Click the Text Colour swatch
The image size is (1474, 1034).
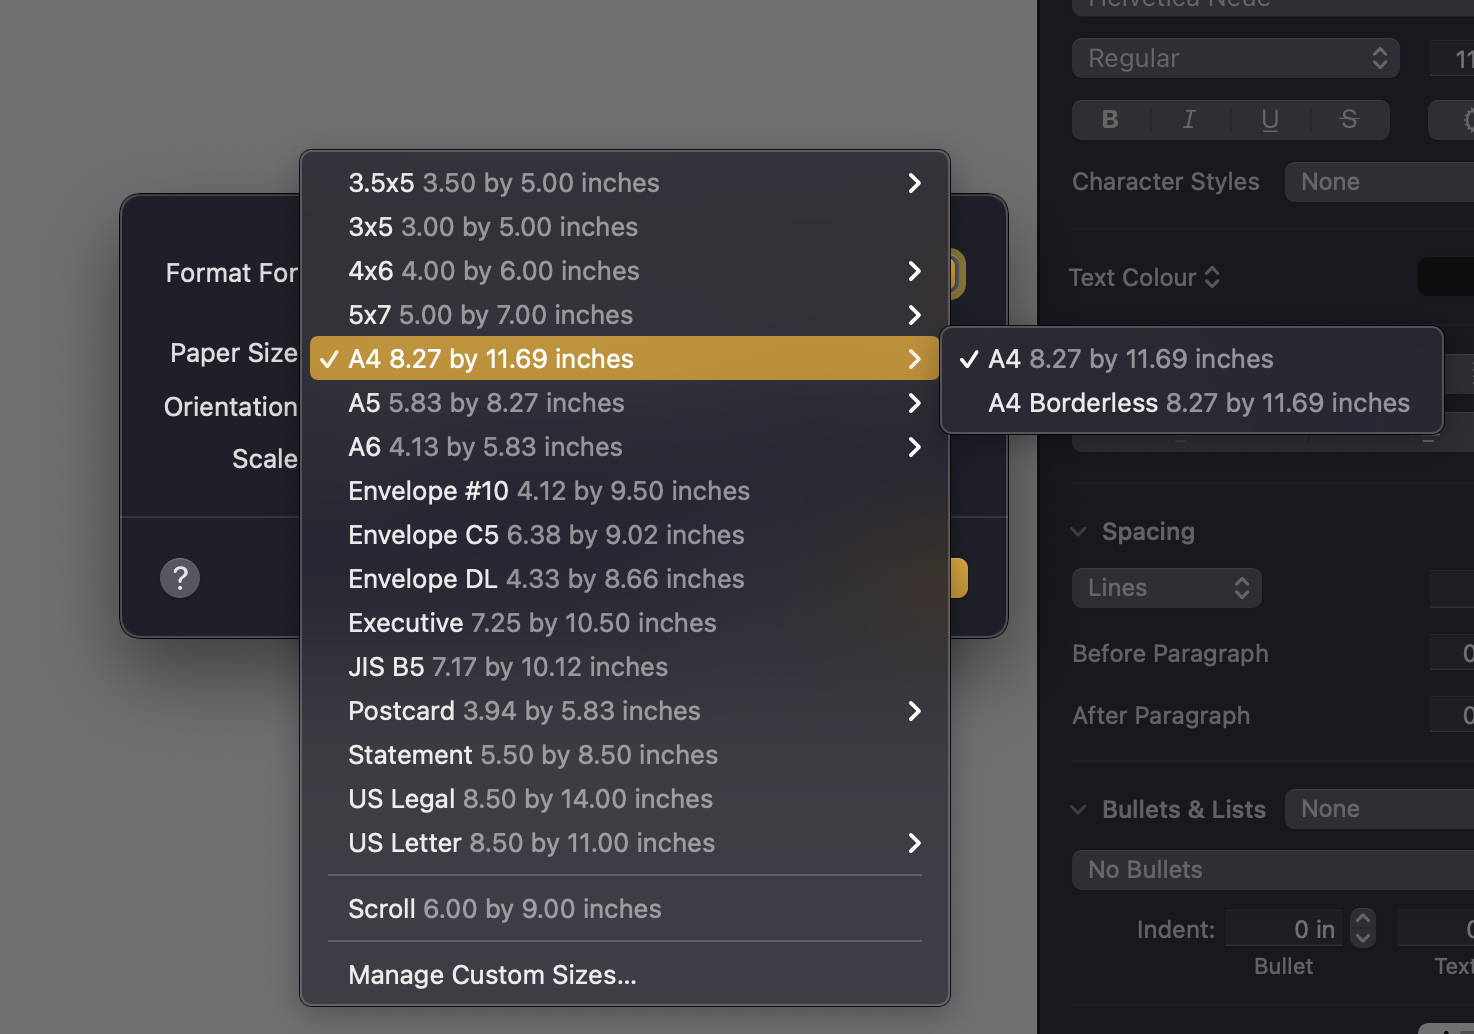[1446, 277]
